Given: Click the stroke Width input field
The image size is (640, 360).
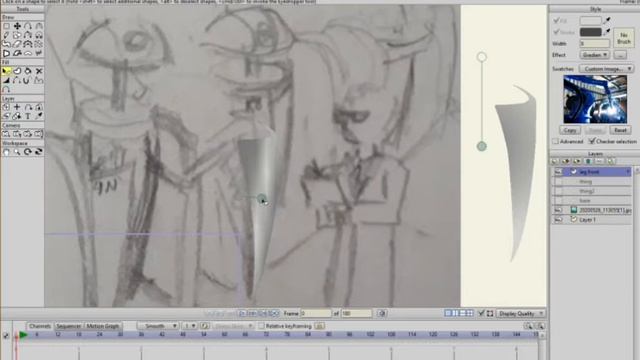Looking at the screenshot, I should 595,43.
